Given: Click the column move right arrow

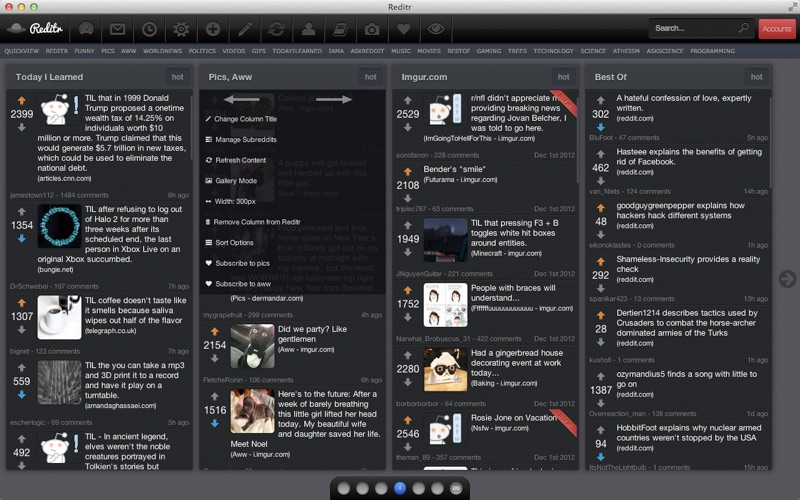Looking at the screenshot, I should [x=334, y=99].
